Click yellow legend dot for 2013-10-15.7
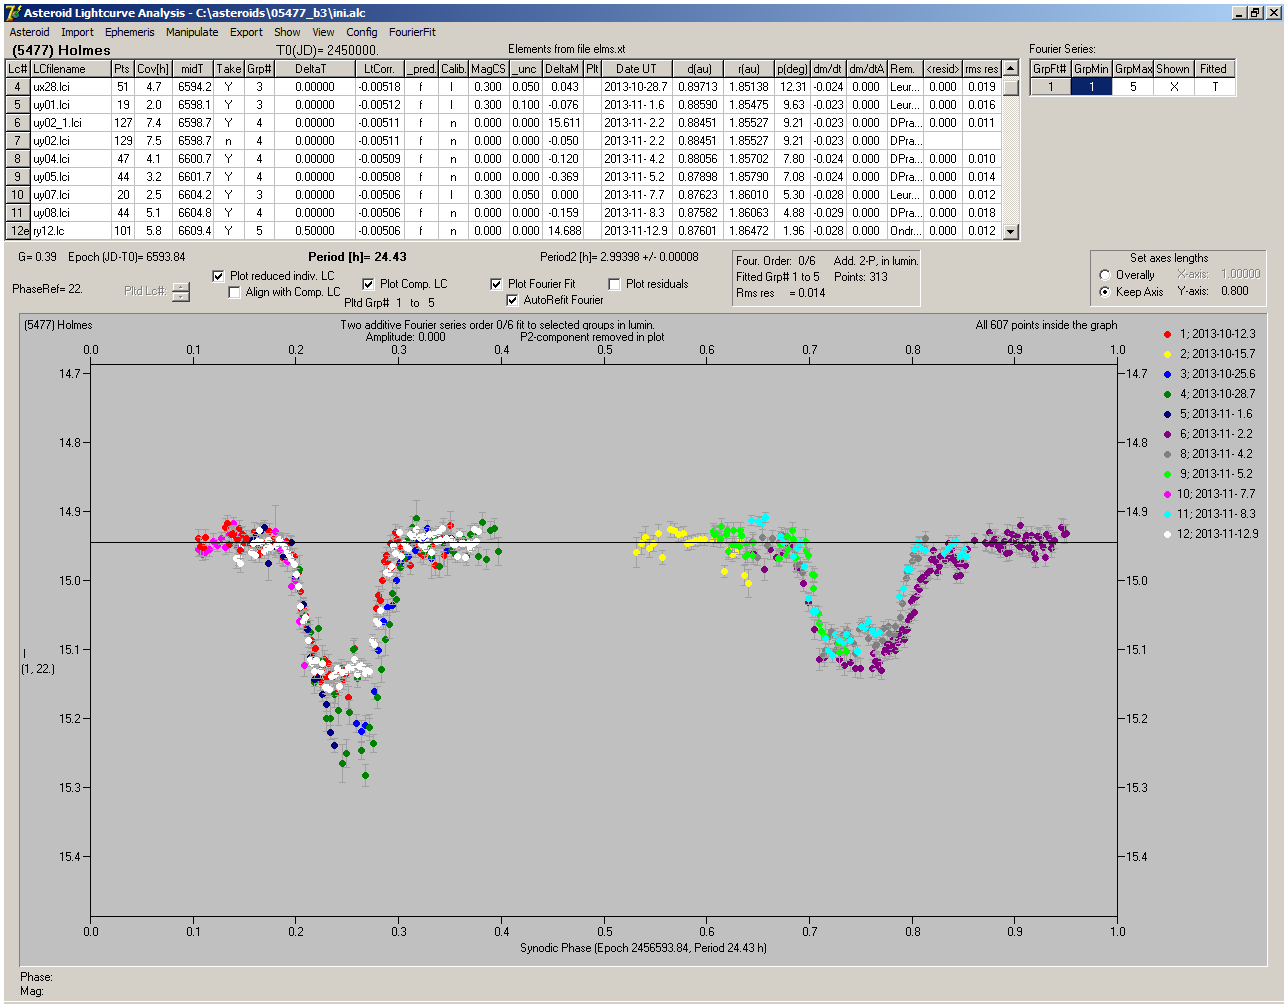 1168,354
